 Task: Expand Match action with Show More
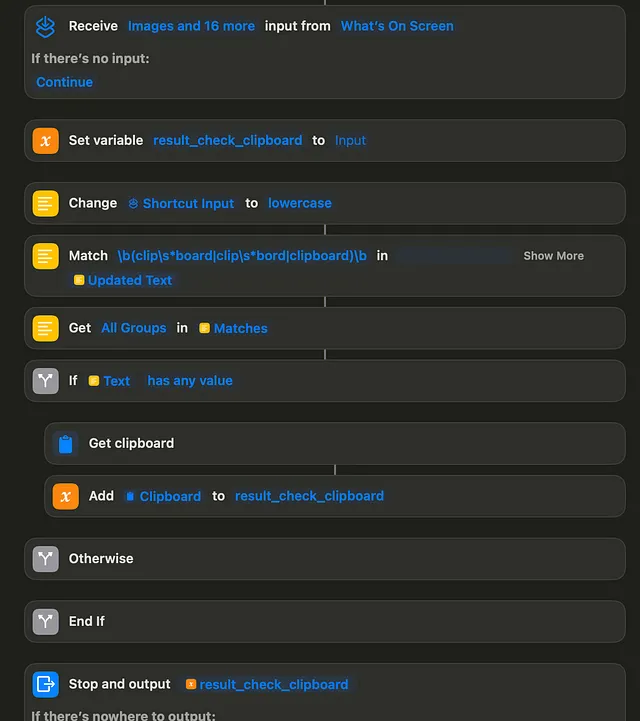[x=554, y=256]
